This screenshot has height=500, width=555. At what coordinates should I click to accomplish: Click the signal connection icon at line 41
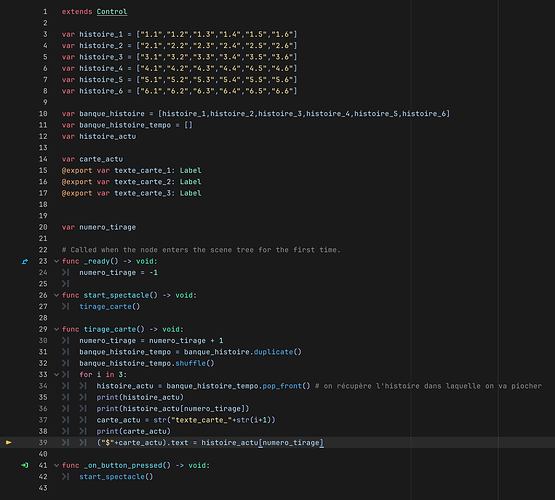tap(25, 465)
